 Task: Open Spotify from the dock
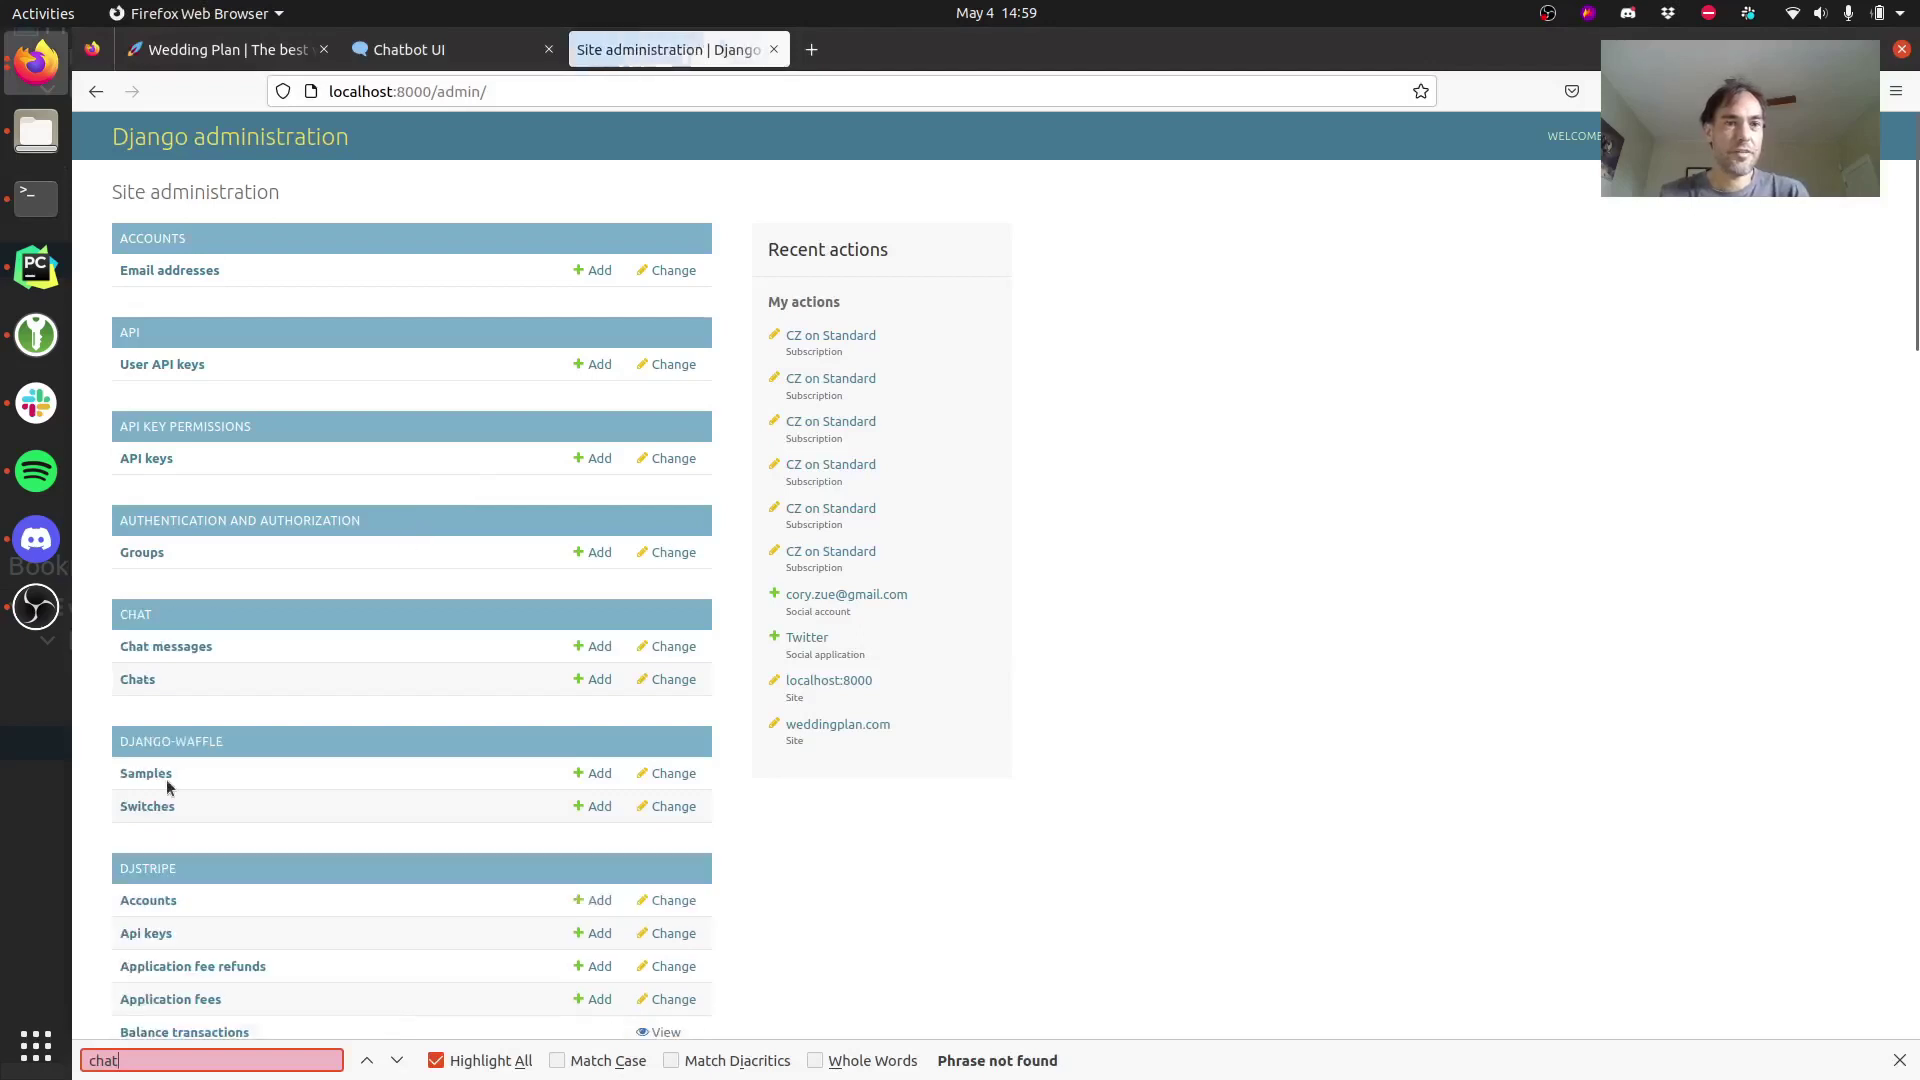click(36, 471)
